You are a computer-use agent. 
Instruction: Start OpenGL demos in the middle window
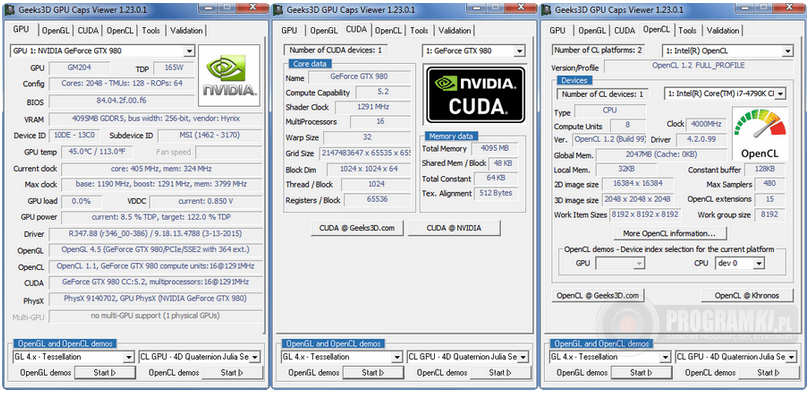pyautogui.click(x=373, y=372)
